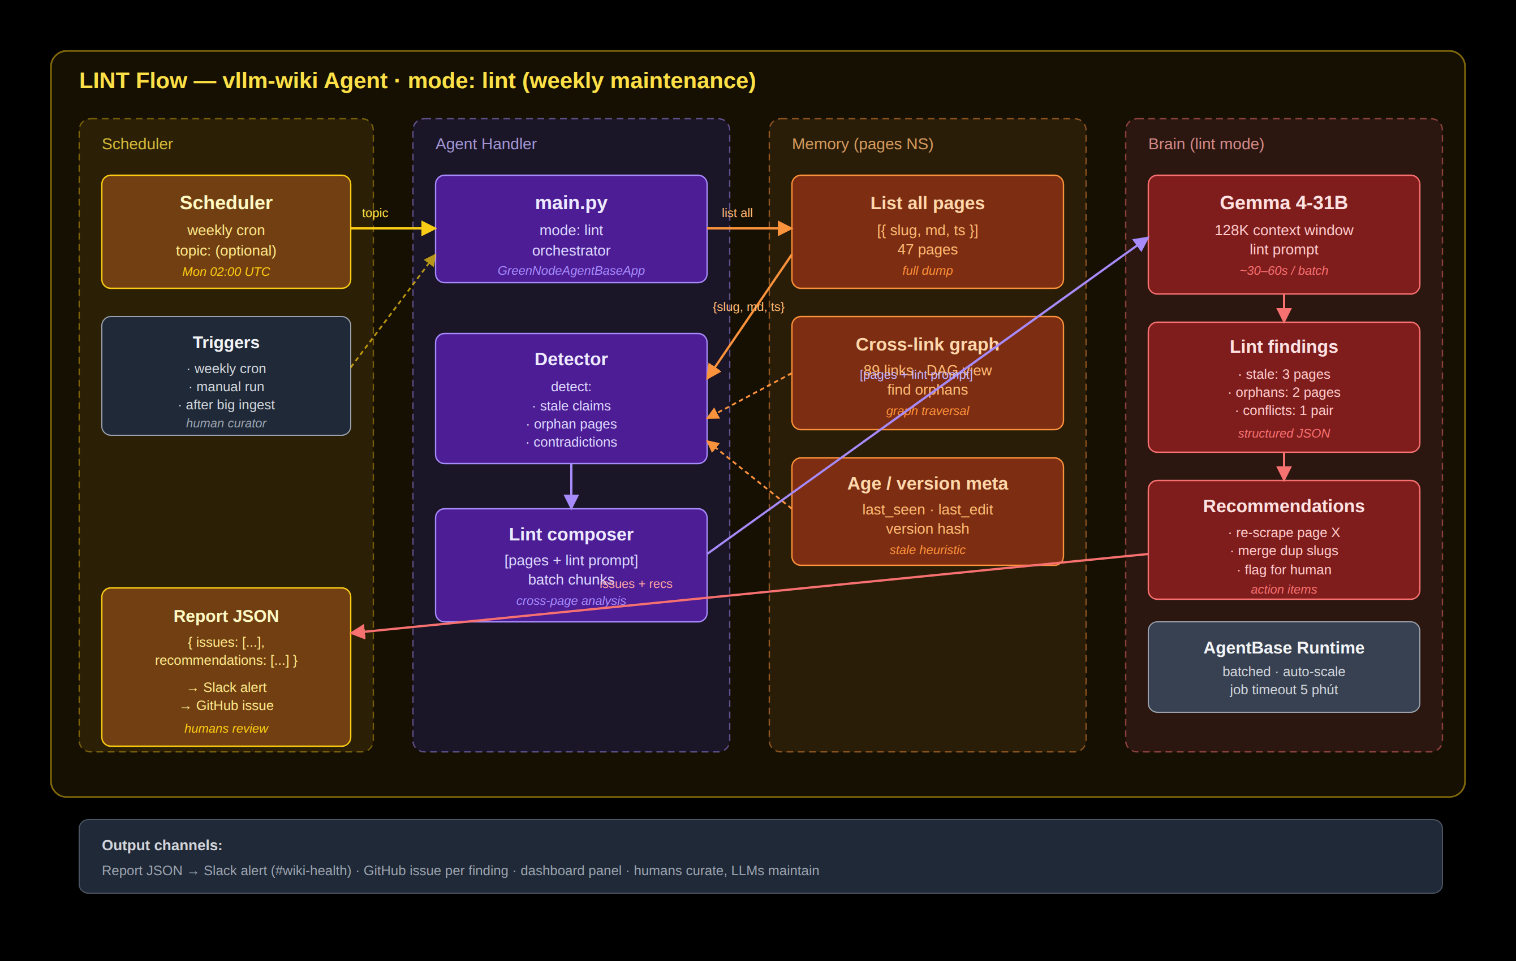Click '· merge dup slugs' recommendation
This screenshot has width=1516, height=961.
tap(1284, 551)
